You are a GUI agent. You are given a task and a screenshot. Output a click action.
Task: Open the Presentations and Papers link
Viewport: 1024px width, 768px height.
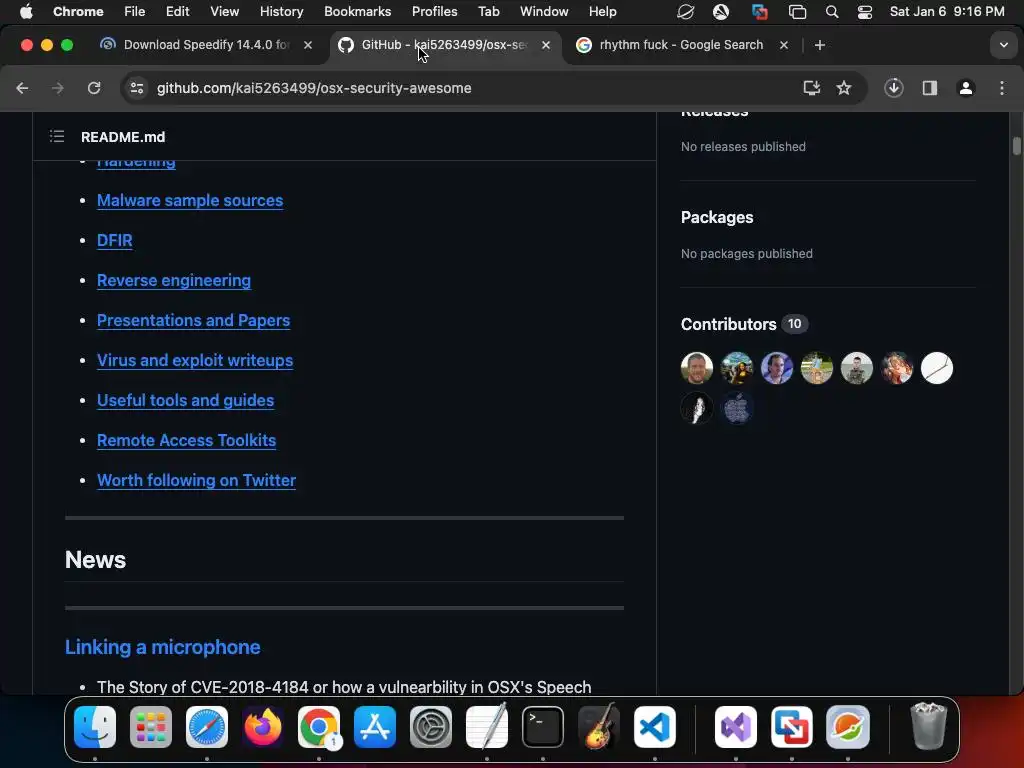[x=193, y=320]
